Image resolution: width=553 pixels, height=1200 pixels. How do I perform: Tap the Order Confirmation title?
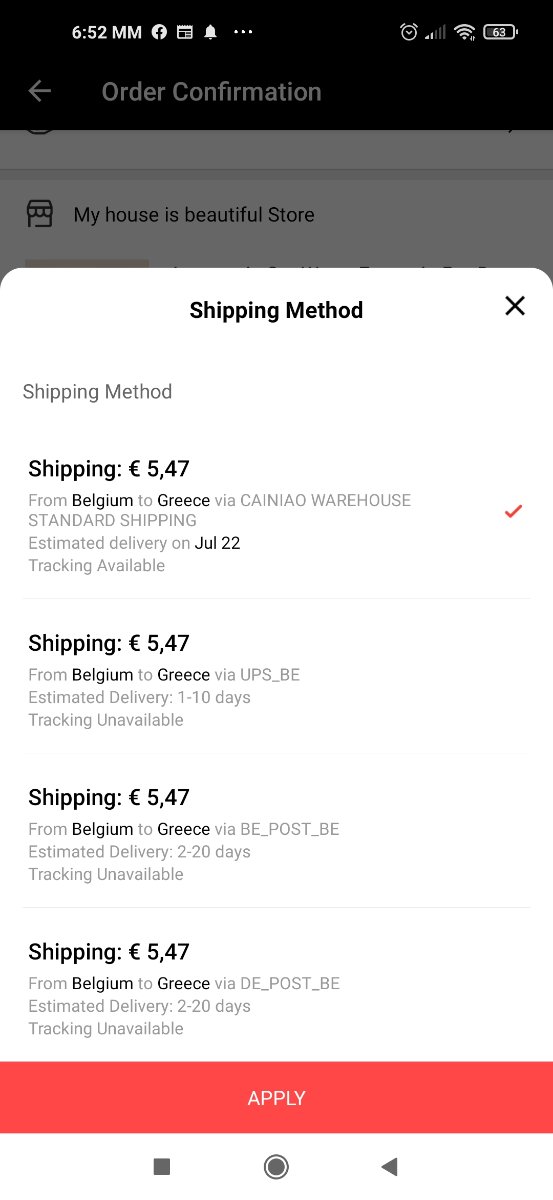pyautogui.click(x=211, y=92)
